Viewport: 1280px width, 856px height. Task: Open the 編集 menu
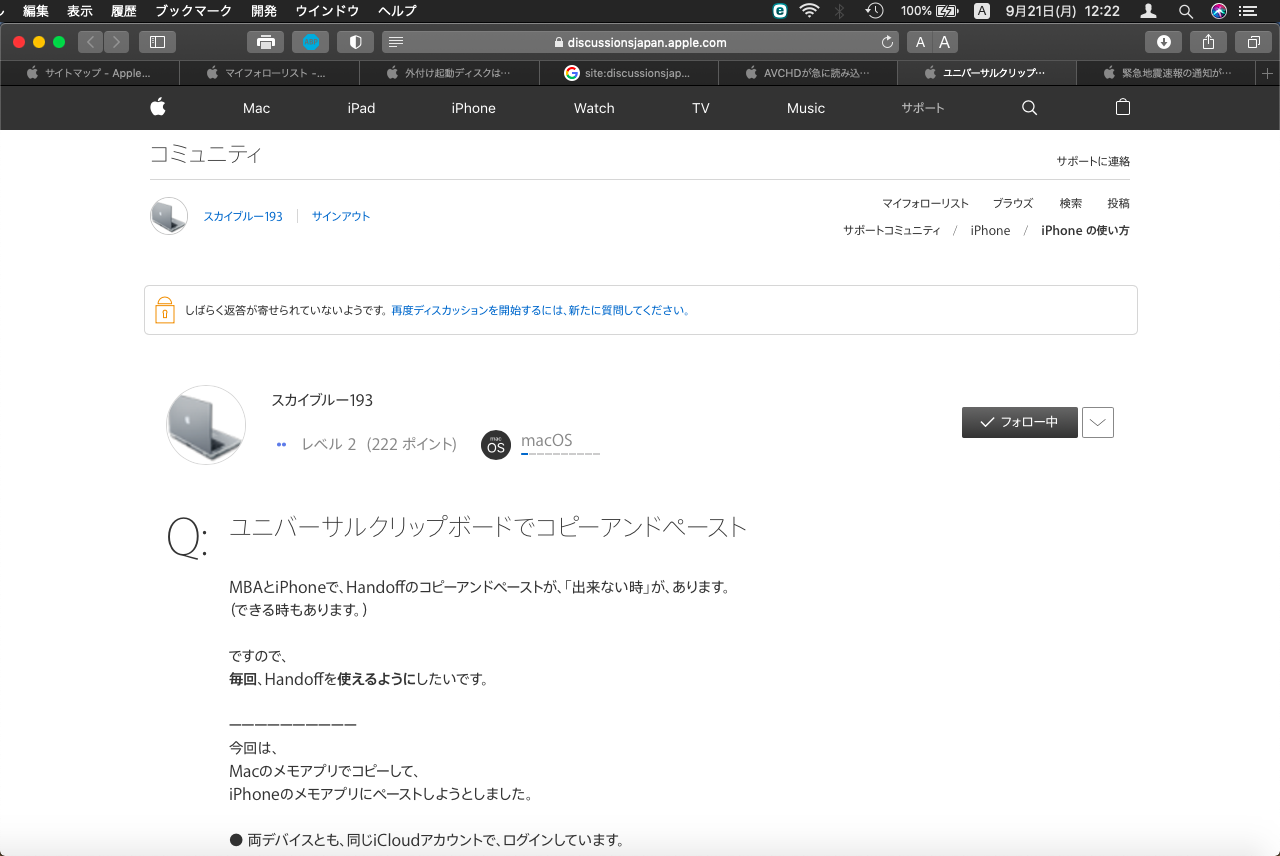pyautogui.click(x=36, y=11)
